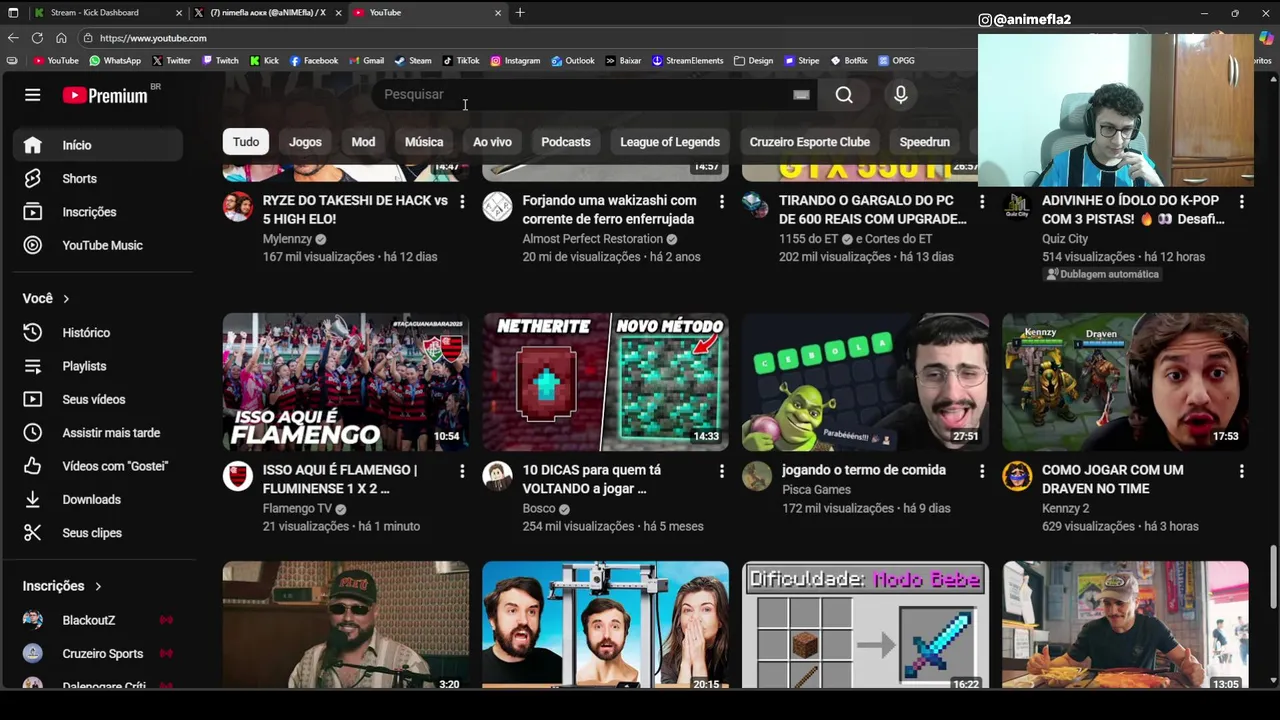Open the on-screen keyboard icon in search box
The height and width of the screenshot is (720, 1280).
(x=801, y=94)
